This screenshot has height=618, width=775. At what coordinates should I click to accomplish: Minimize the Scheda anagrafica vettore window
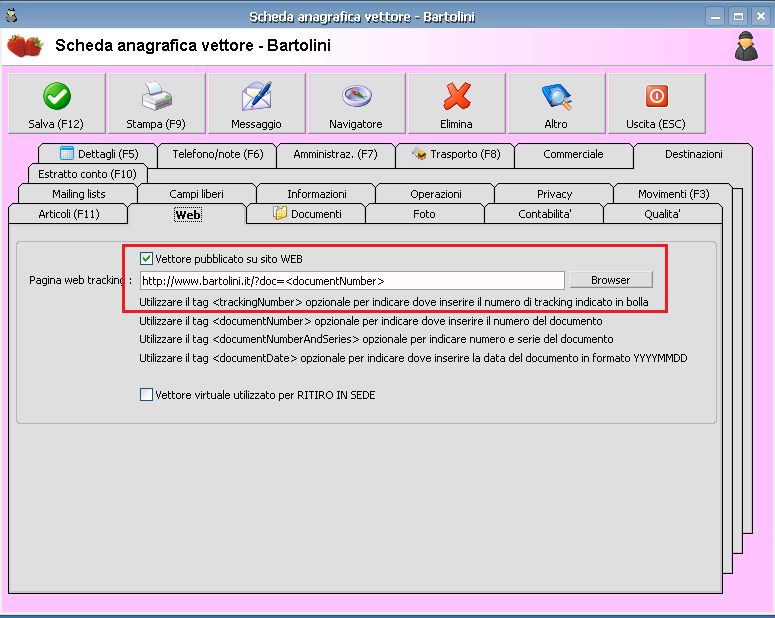[x=715, y=16]
